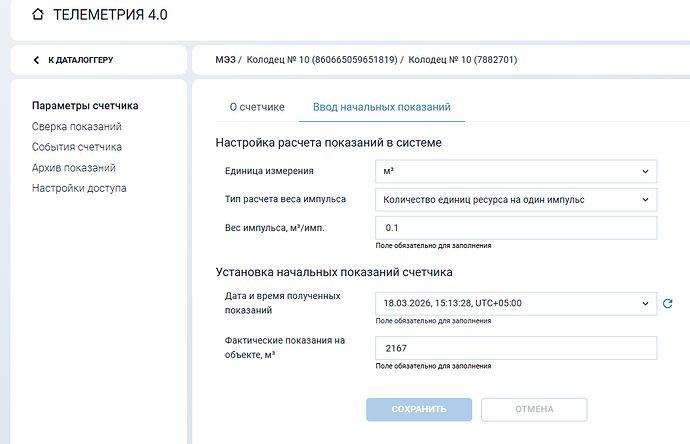Expand the Тип расчета веса импульса dropdown
This screenshot has width=690, height=444.
point(515,200)
